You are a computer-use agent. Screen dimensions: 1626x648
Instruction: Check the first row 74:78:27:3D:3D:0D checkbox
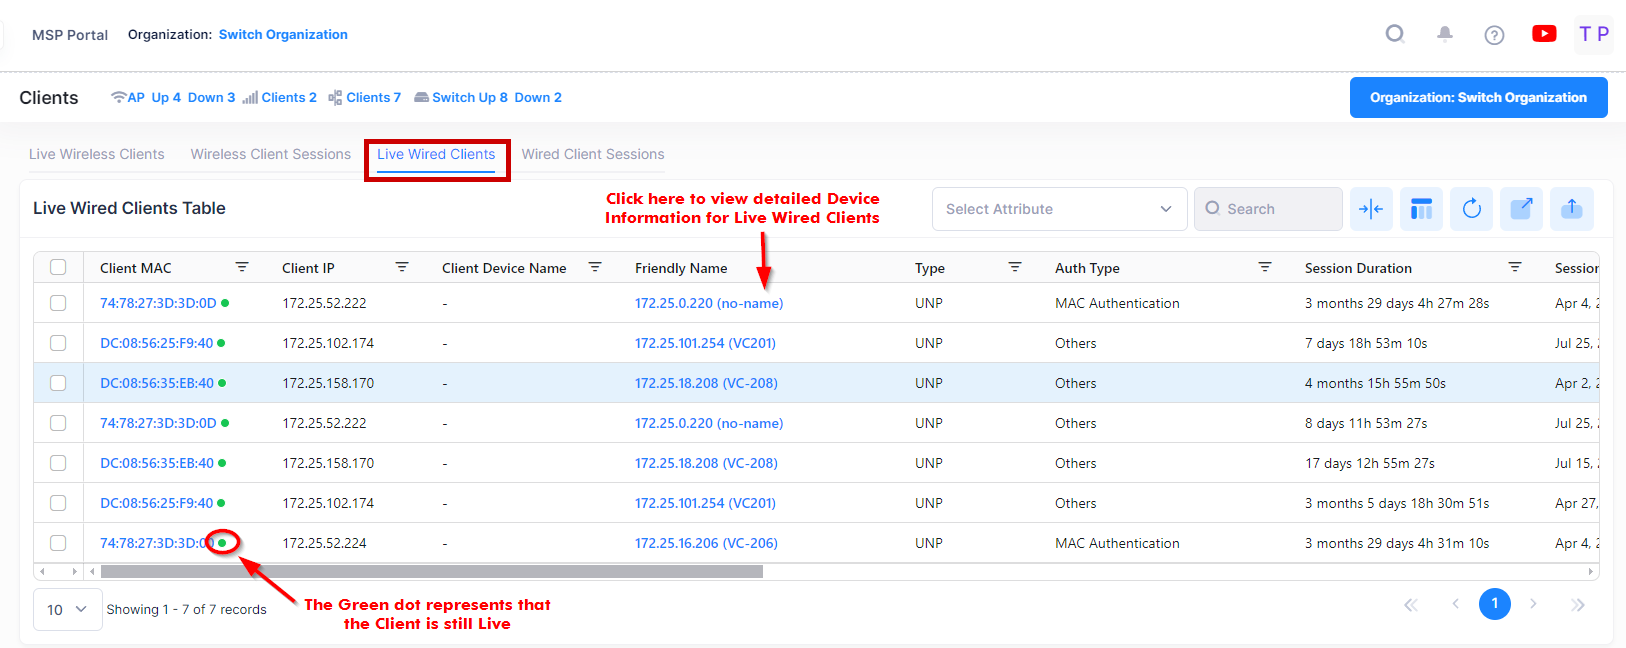click(58, 303)
